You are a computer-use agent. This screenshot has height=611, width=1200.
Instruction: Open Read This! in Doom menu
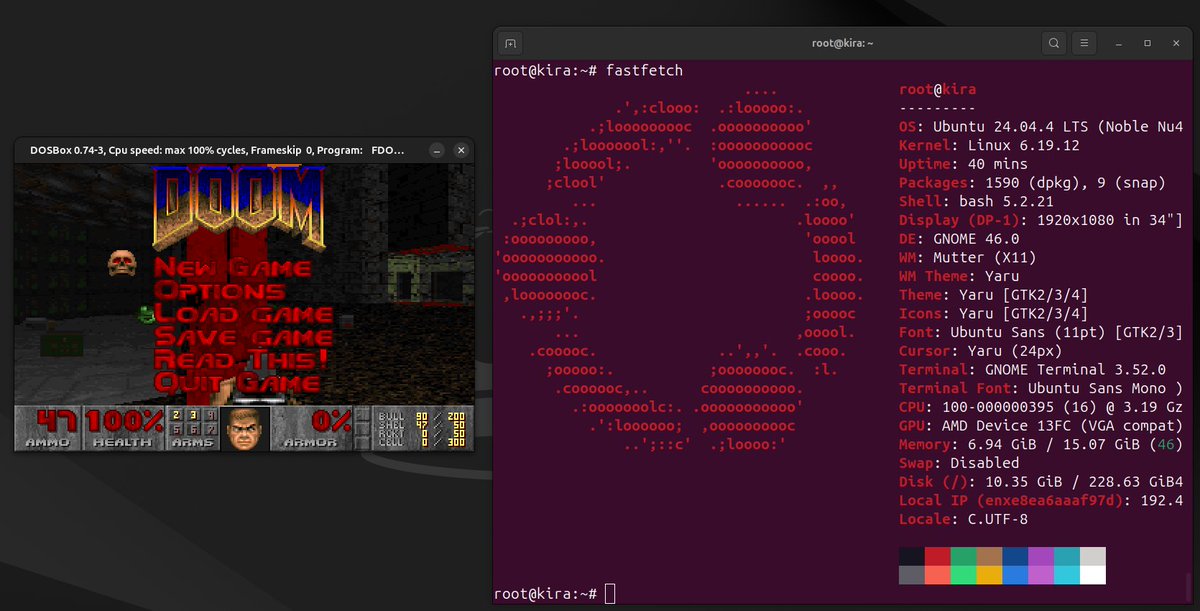(241, 360)
